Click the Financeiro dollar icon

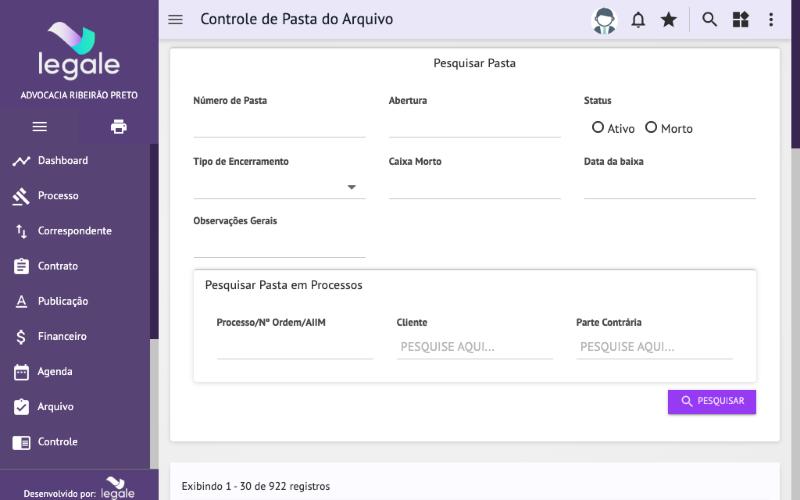coord(21,337)
